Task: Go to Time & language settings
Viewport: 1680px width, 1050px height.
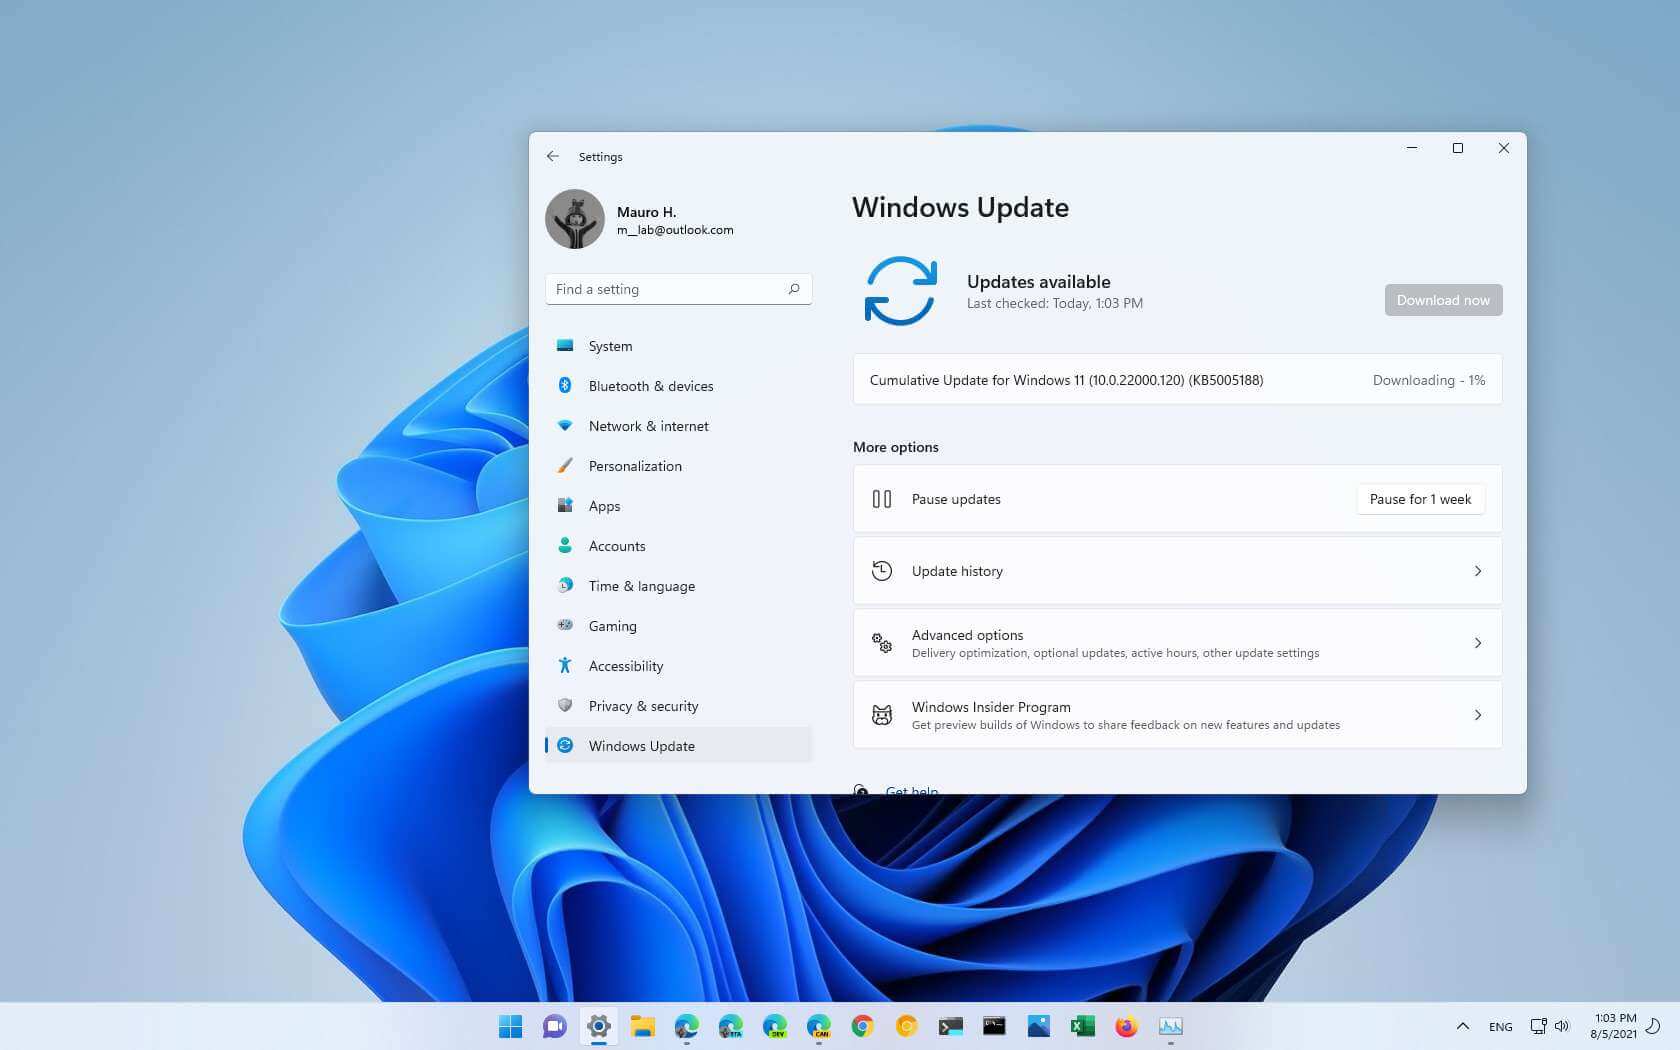Action: [x=641, y=585]
